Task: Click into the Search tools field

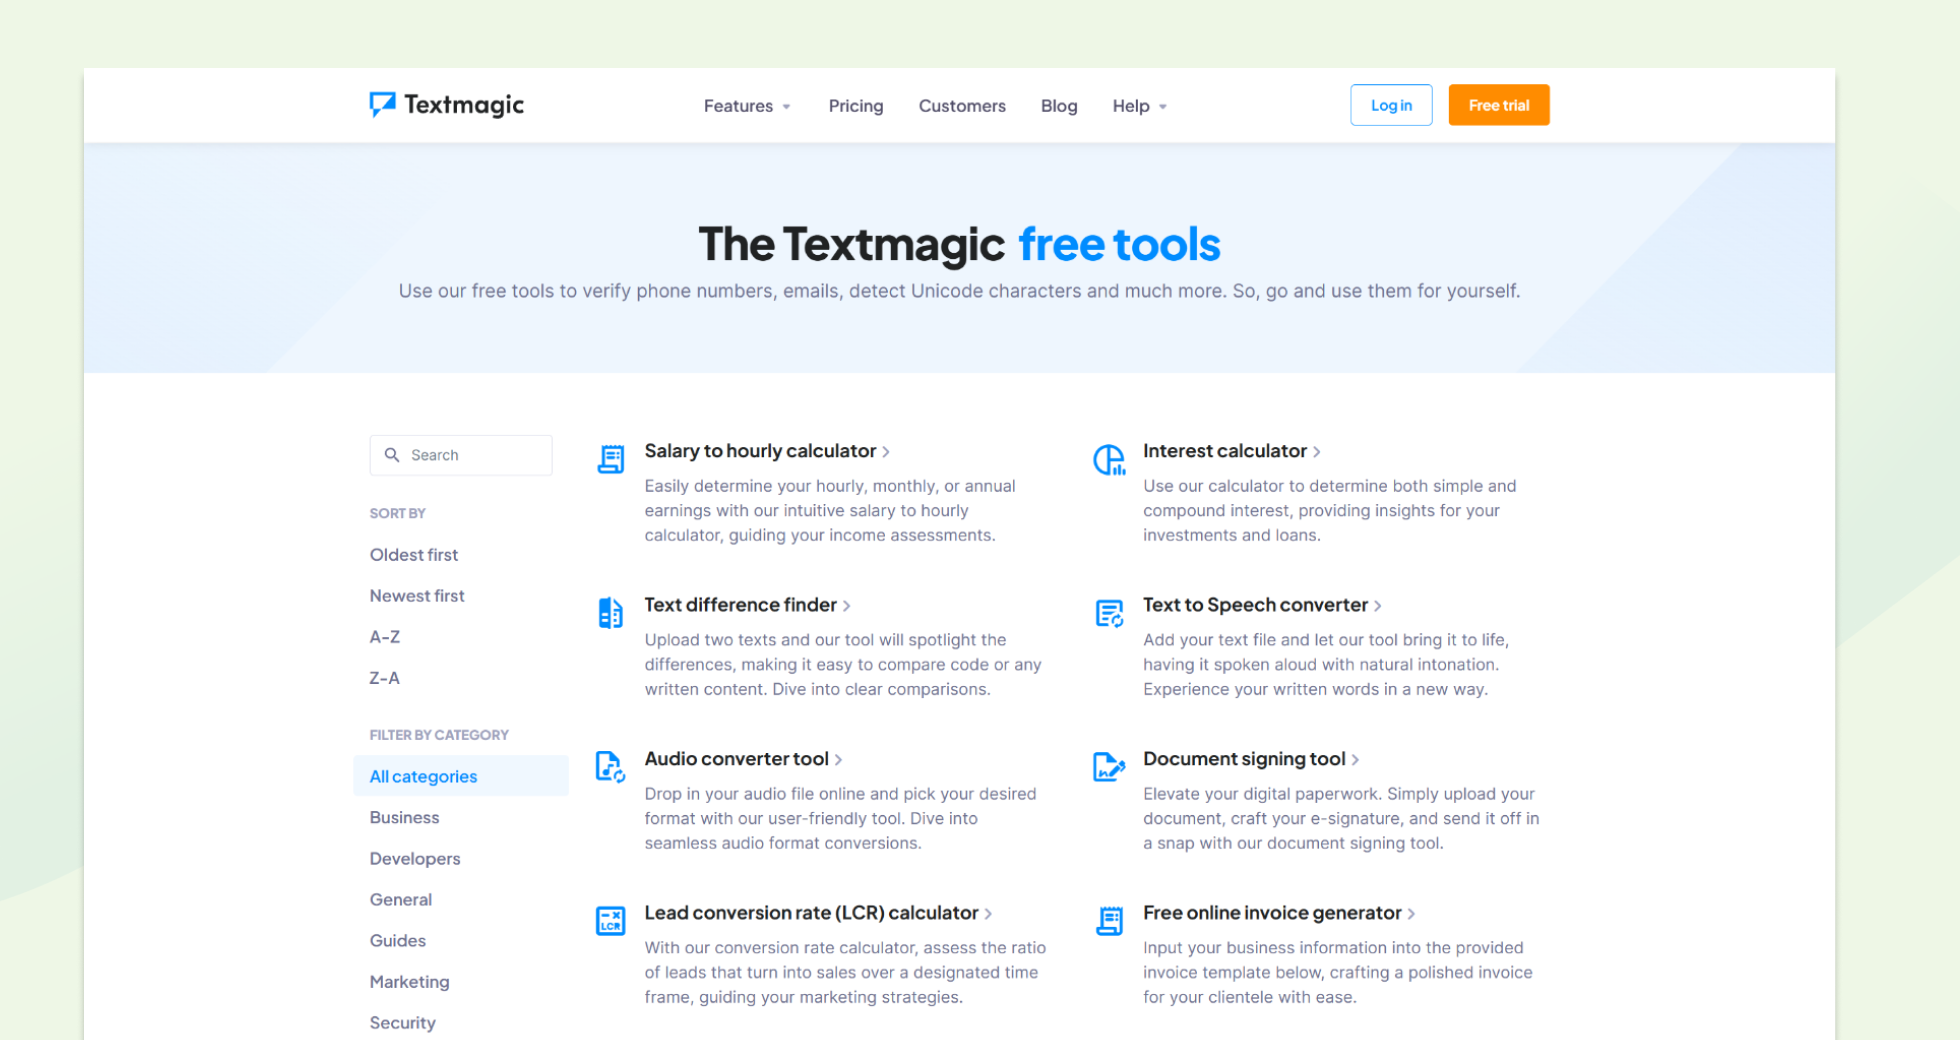Action: pyautogui.click(x=461, y=455)
